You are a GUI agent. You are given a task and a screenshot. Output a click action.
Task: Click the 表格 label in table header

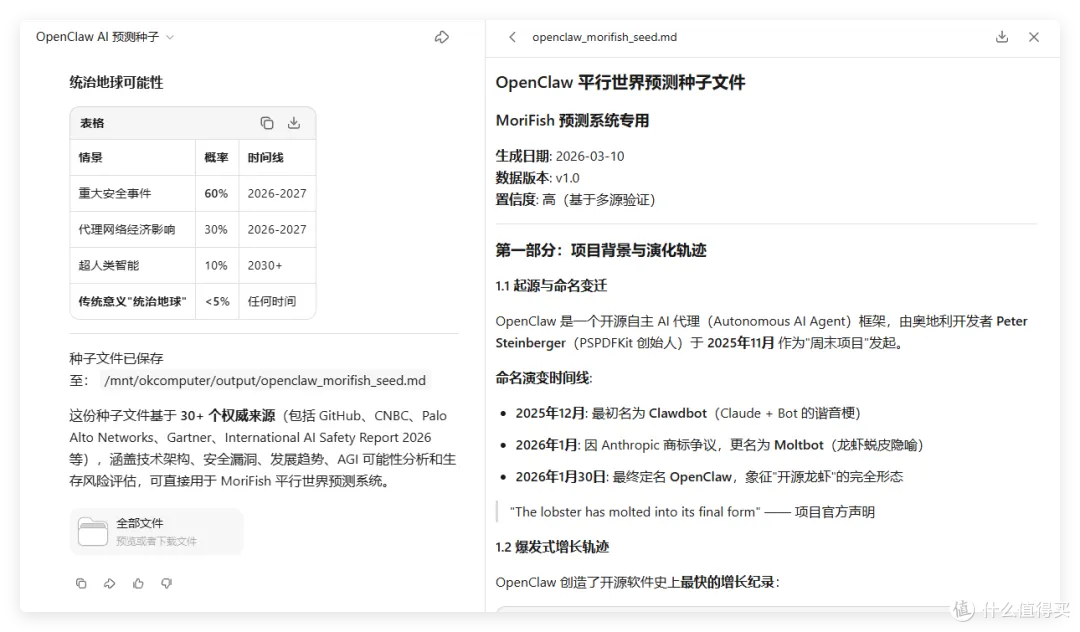click(92, 123)
